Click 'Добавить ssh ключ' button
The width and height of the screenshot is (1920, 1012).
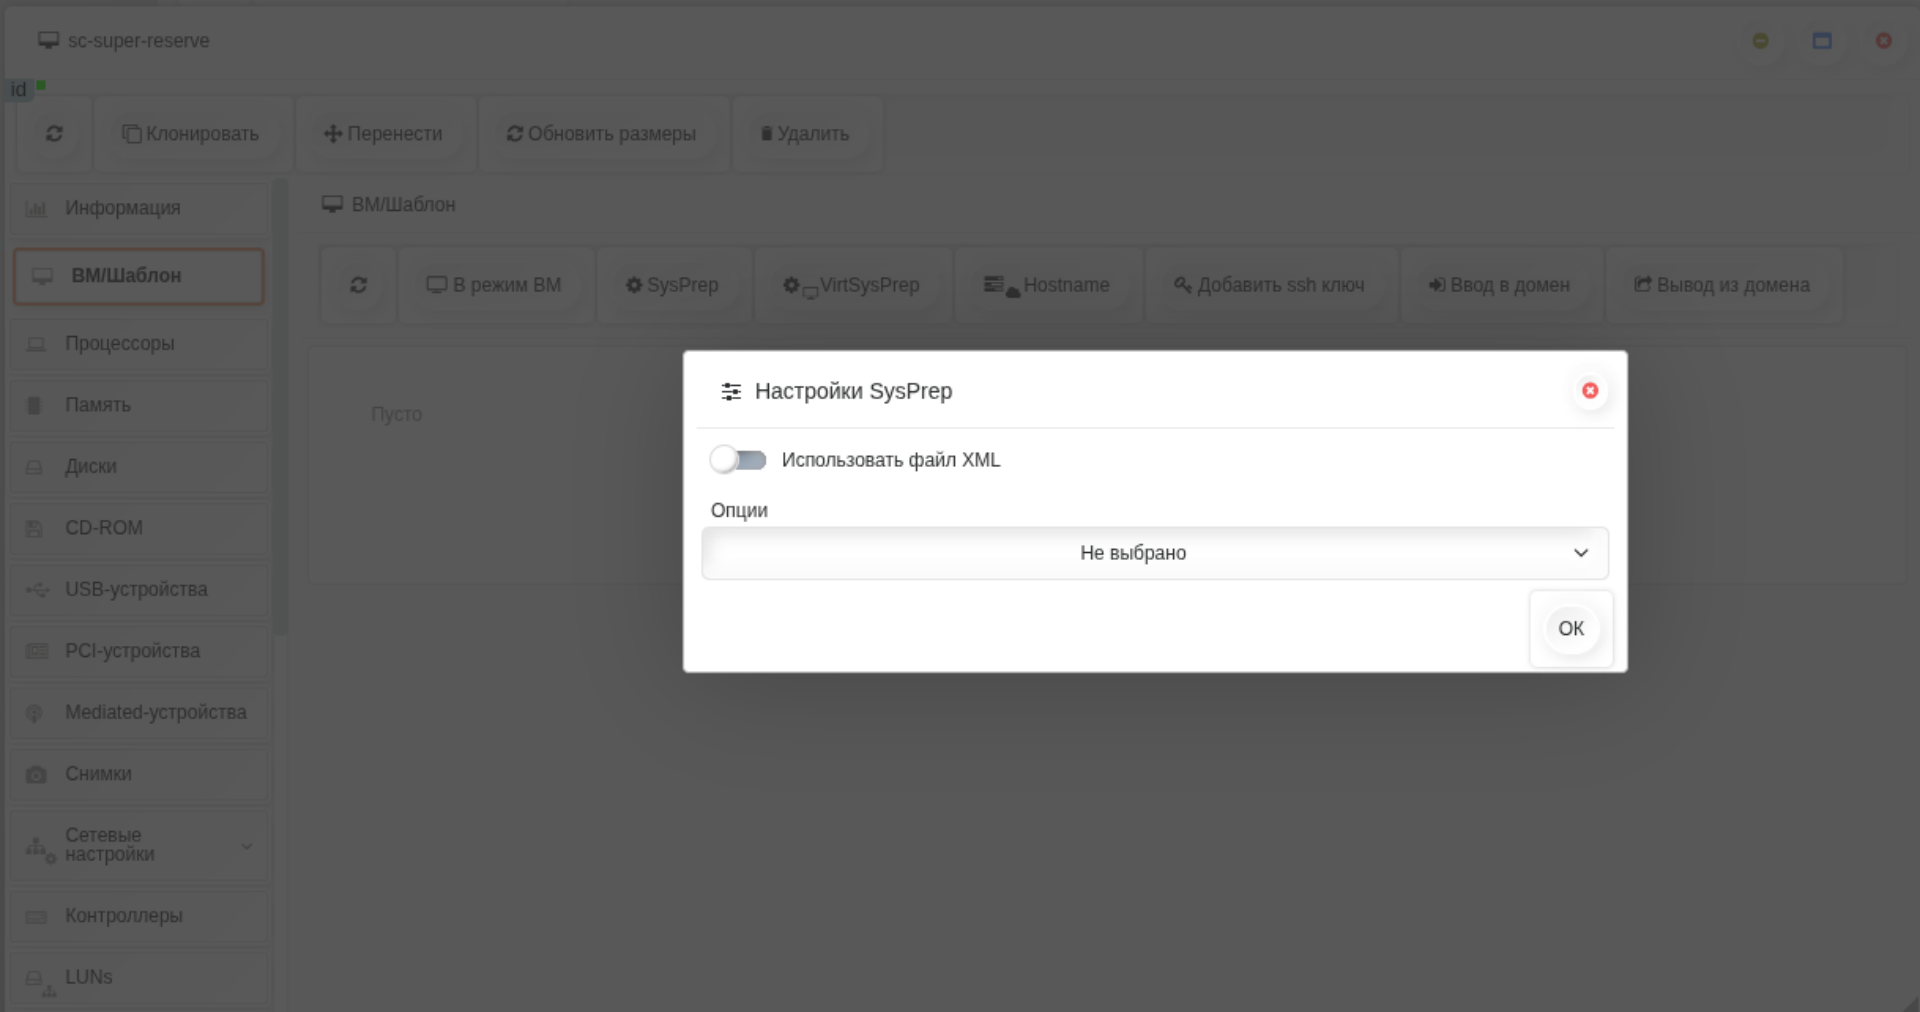[1269, 285]
